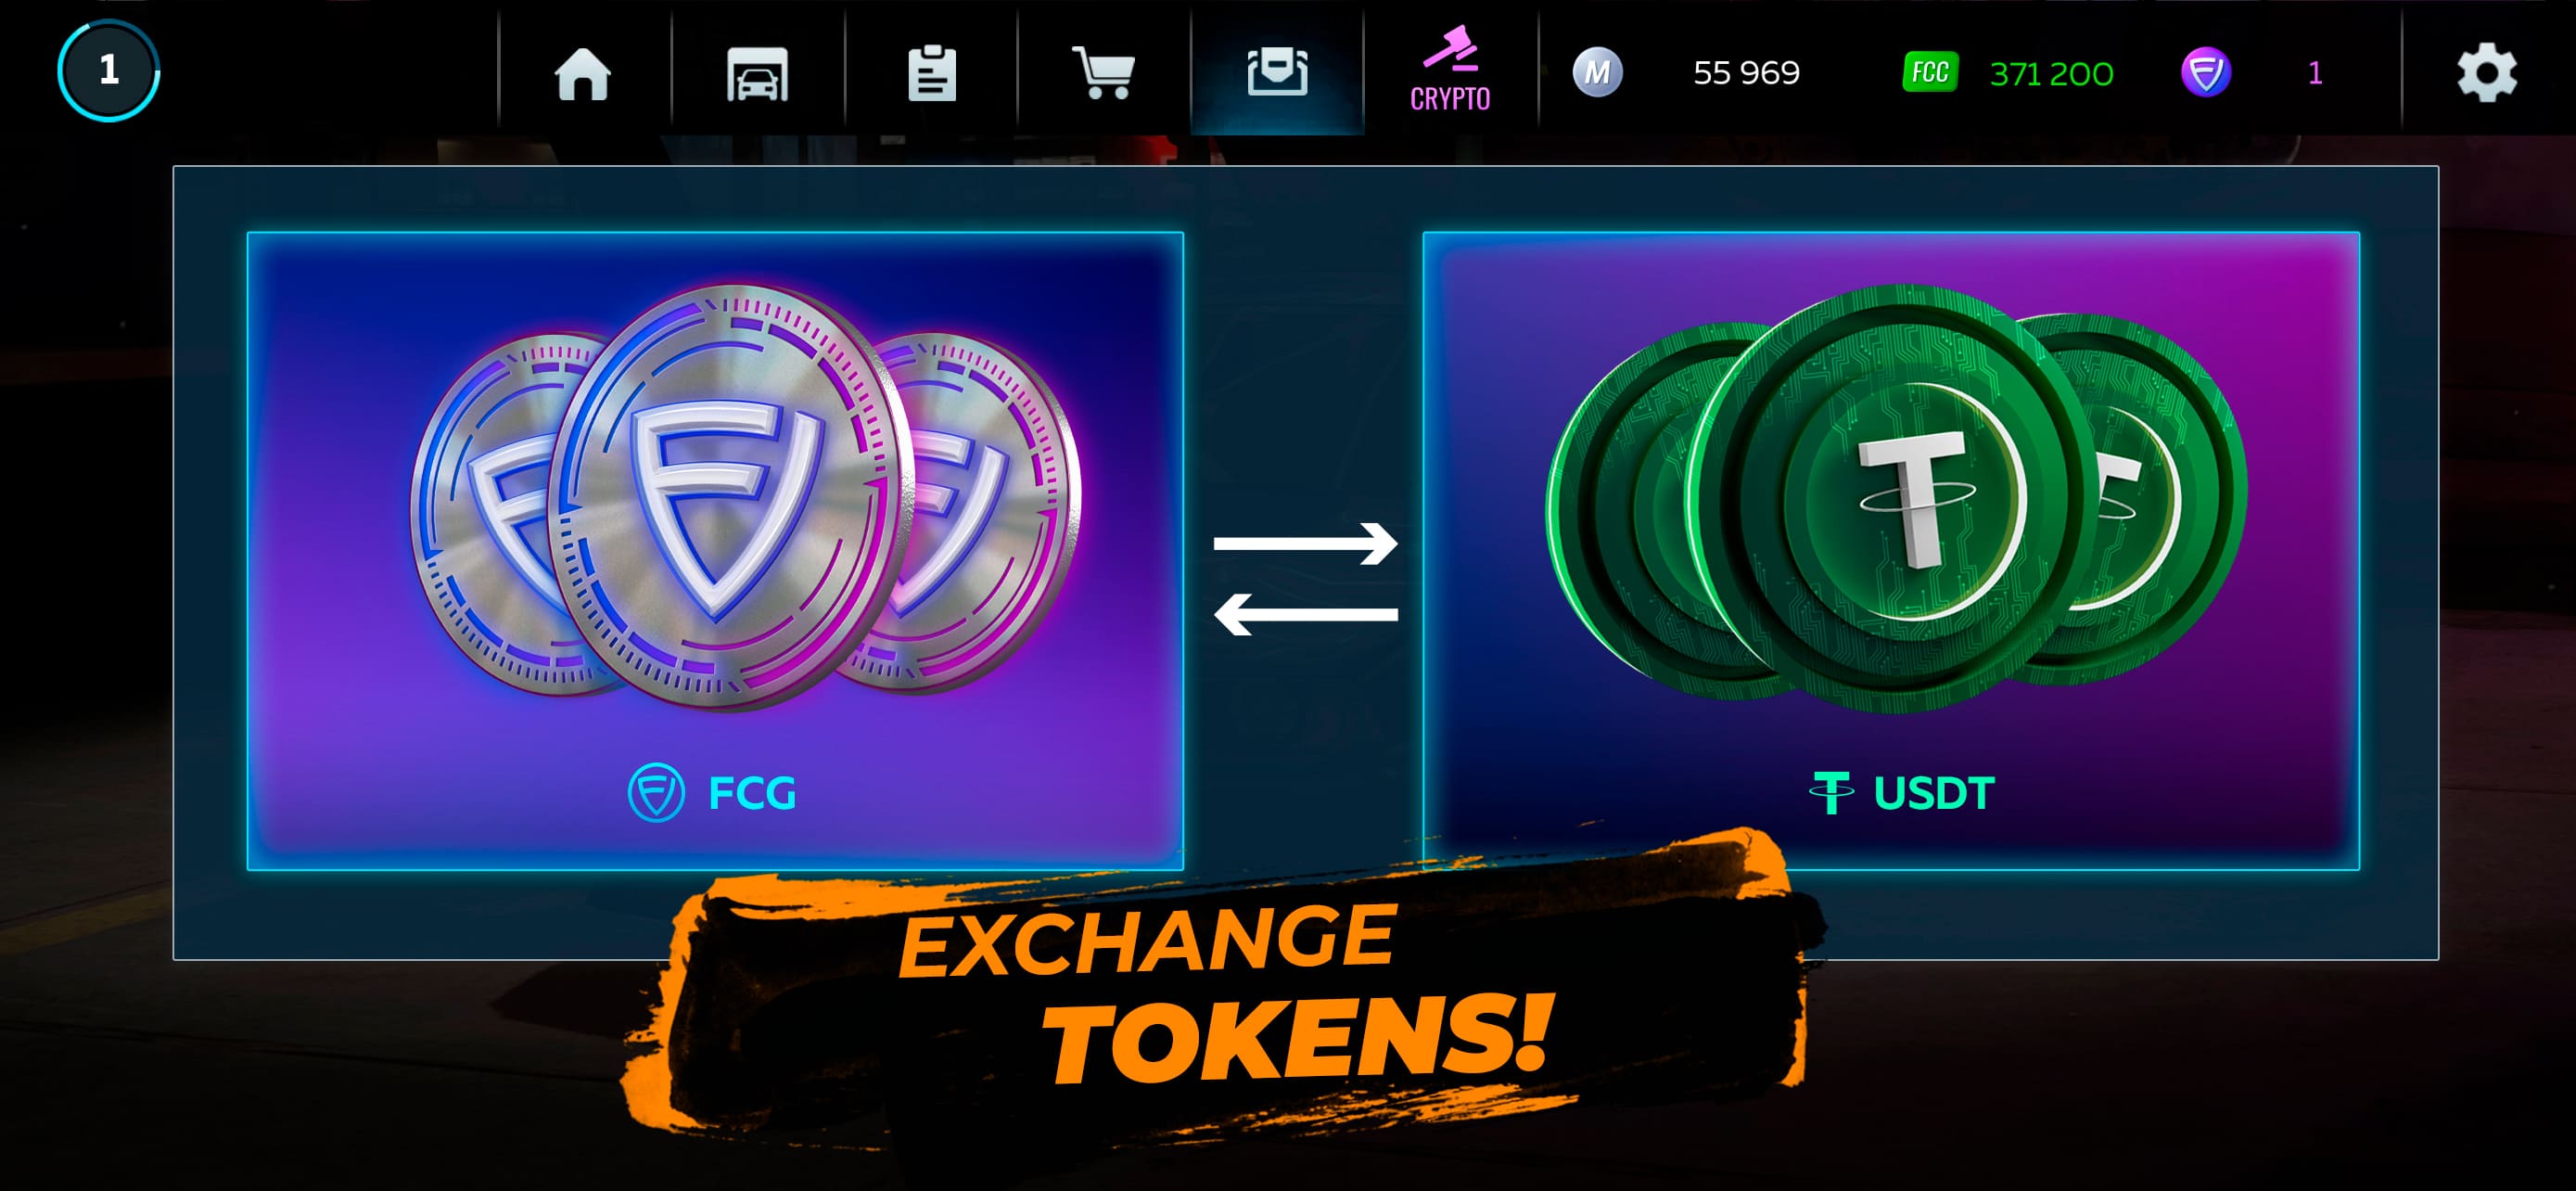The image size is (2576, 1191).
Task: Click the purple FCG token icon
Action: pos(2206,72)
